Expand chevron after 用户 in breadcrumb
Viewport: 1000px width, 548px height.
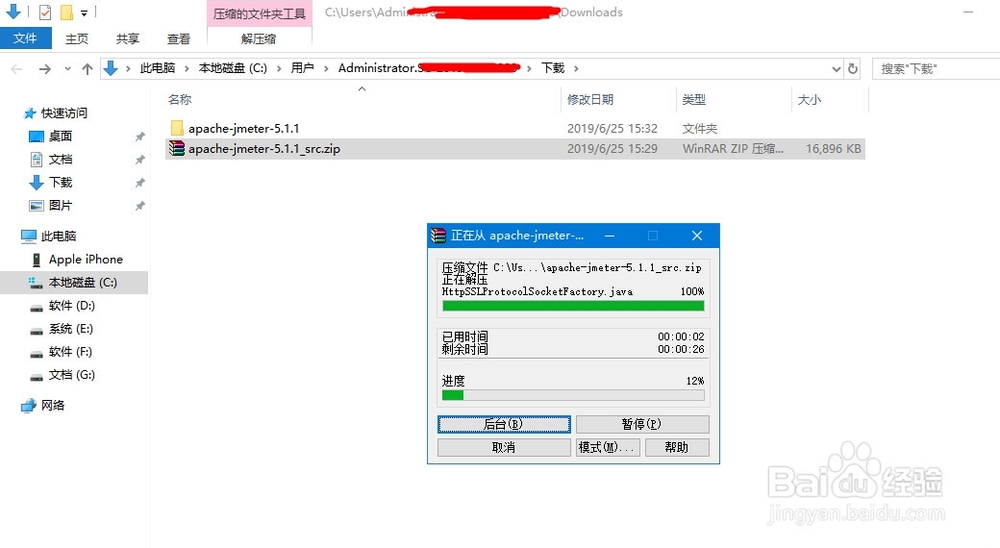click(x=326, y=68)
